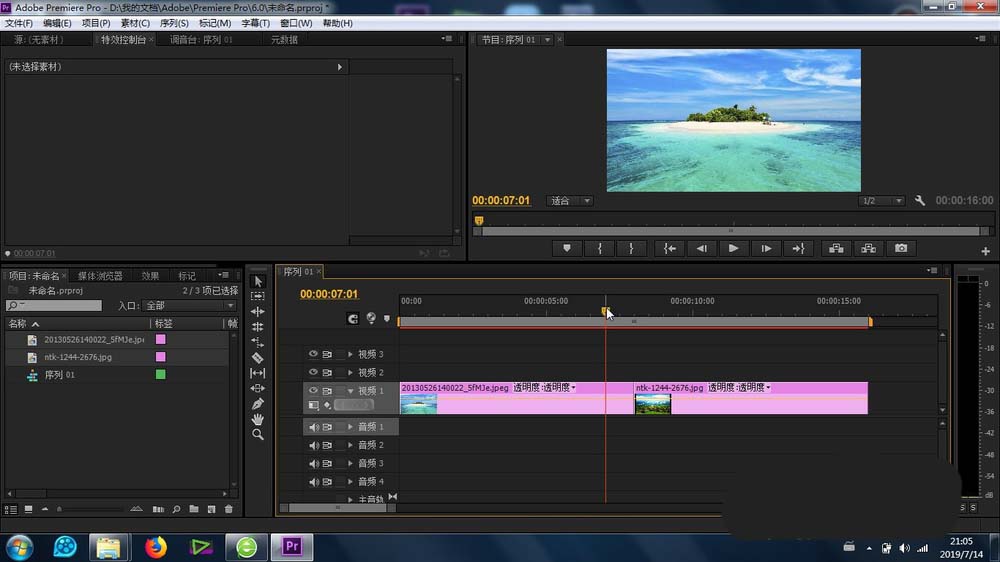Click the Snap magnet icon in timeline
Viewport: 1000px width, 562px height.
point(353,319)
